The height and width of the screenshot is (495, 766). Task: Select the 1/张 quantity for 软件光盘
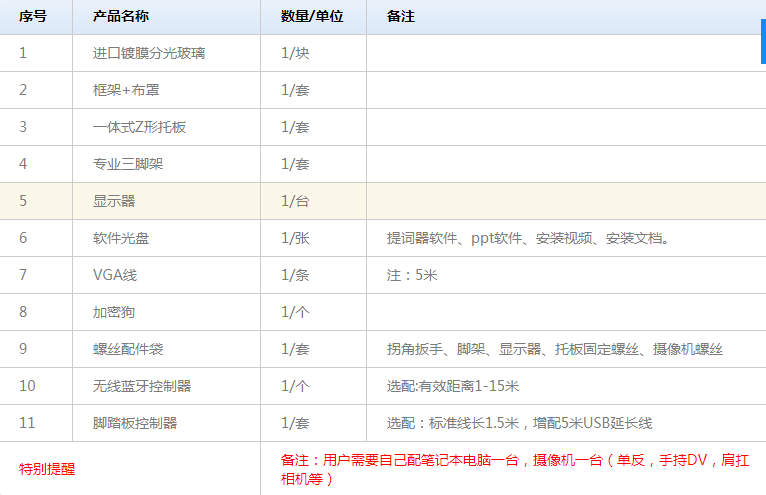tap(295, 238)
